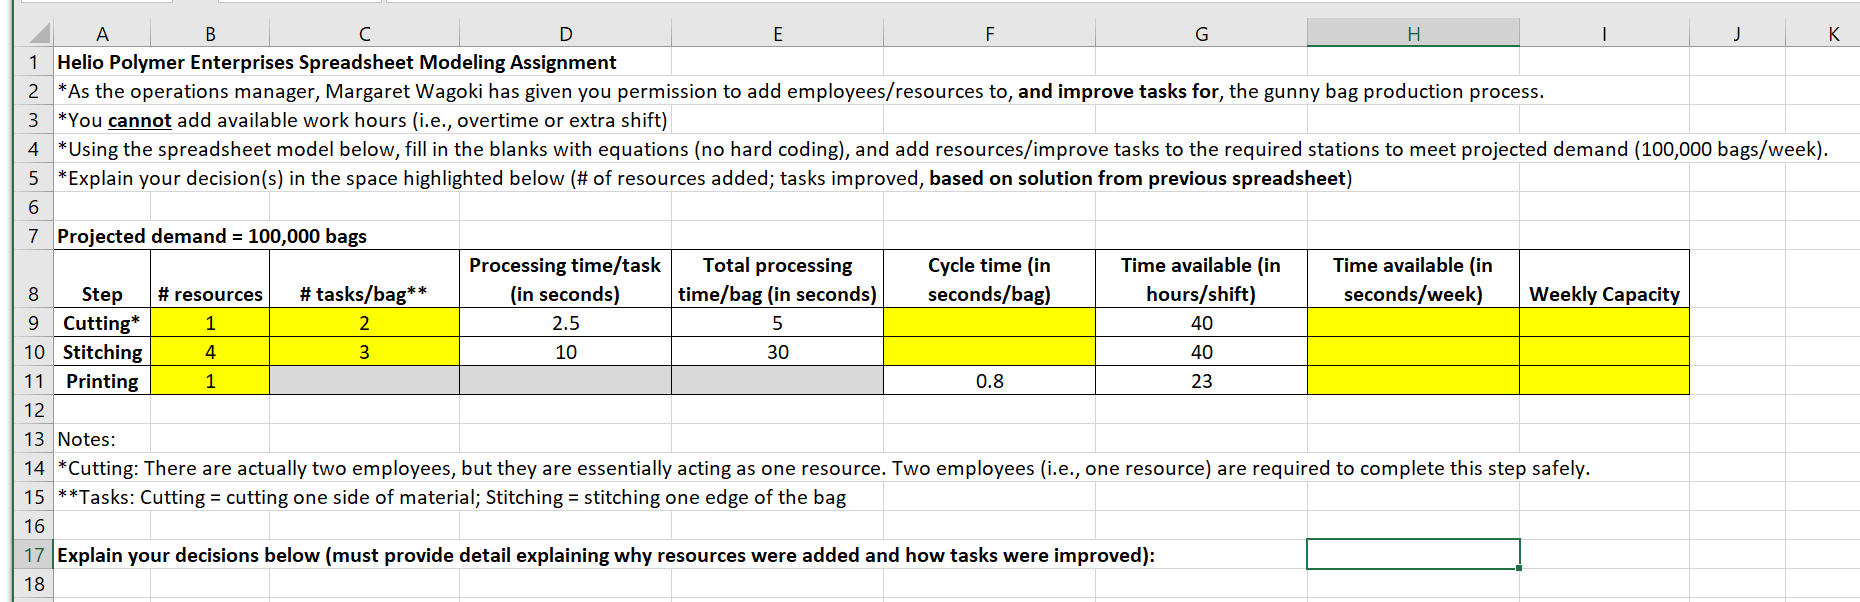Click Cutting processing time cell 2.5
Image resolution: width=1860 pixels, height=602 pixels.
click(x=566, y=323)
